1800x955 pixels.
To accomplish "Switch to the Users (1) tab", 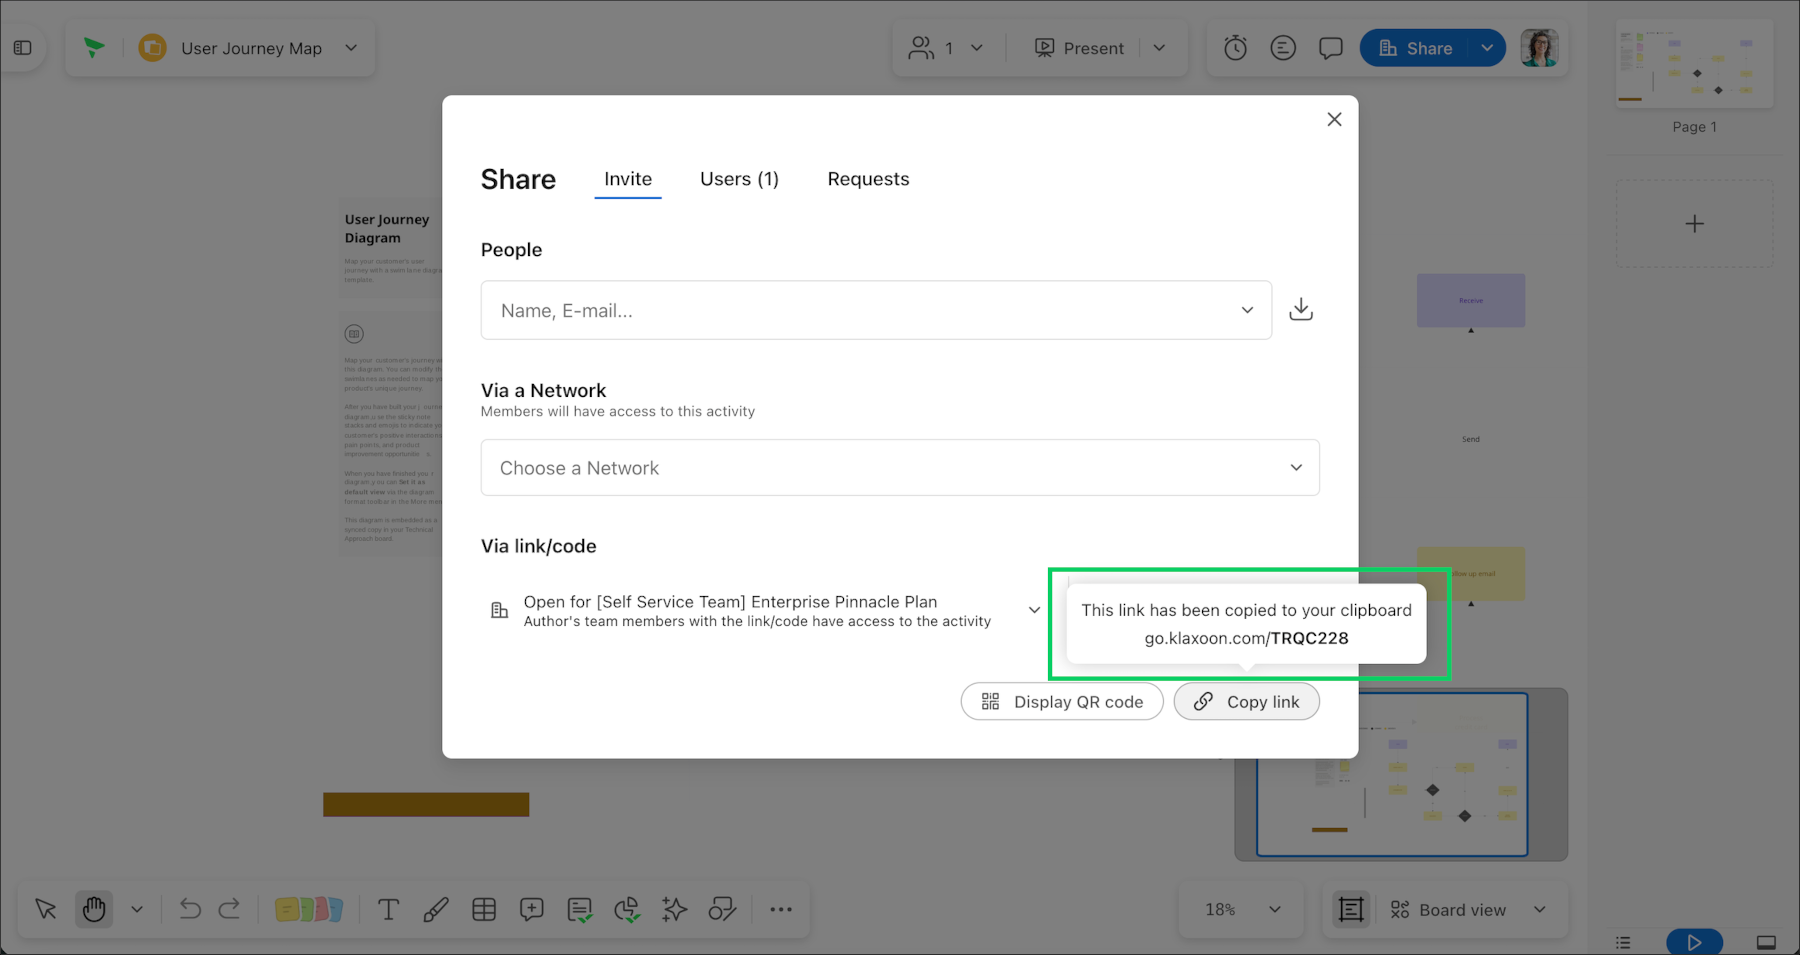I will coord(739,179).
